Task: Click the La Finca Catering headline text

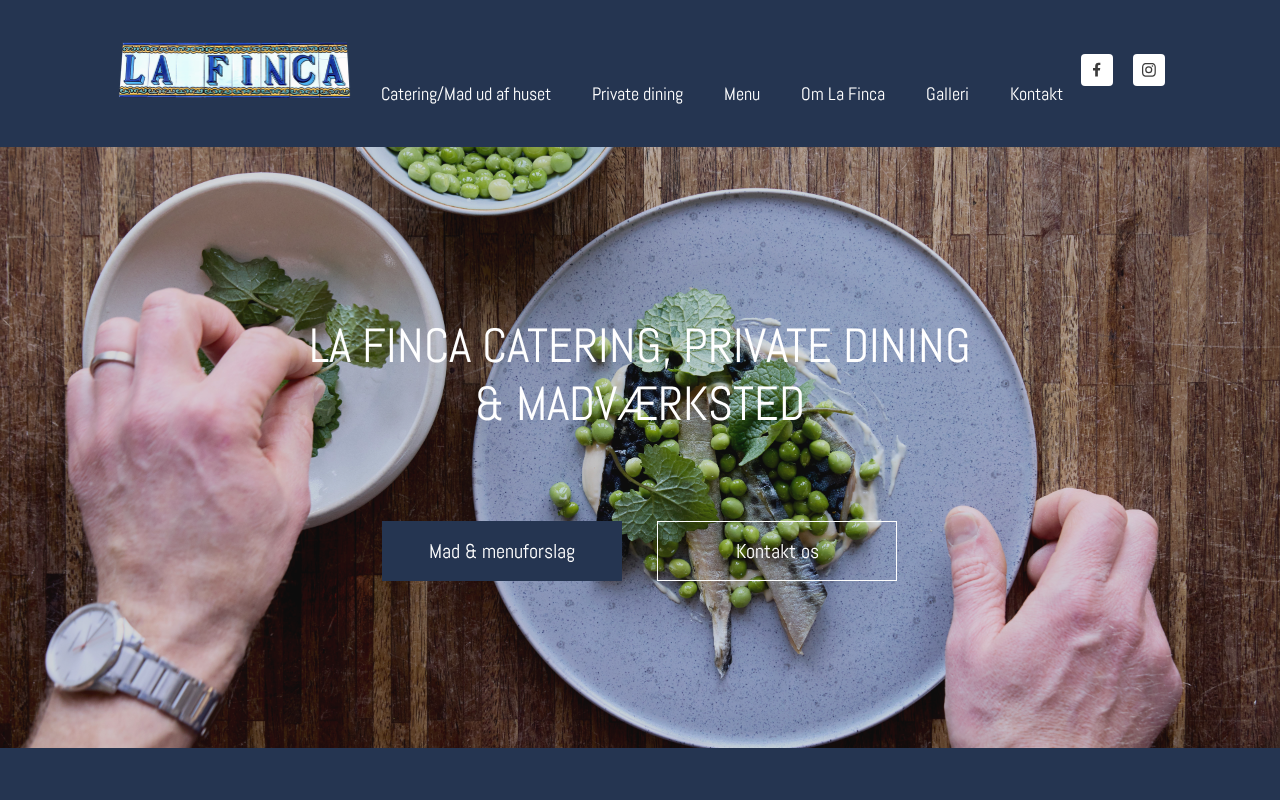Action: click(x=640, y=375)
